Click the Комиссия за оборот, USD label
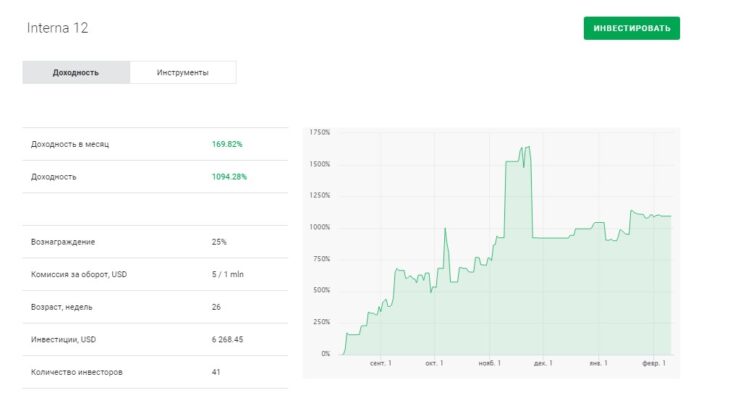Screen dimensions: 730x398 [x=79, y=275]
